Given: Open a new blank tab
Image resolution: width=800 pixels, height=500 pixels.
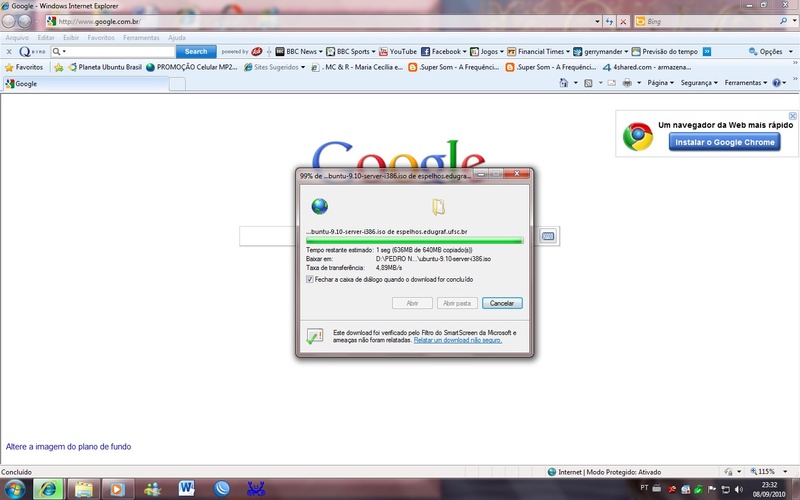Looking at the screenshot, I should coord(177,84).
